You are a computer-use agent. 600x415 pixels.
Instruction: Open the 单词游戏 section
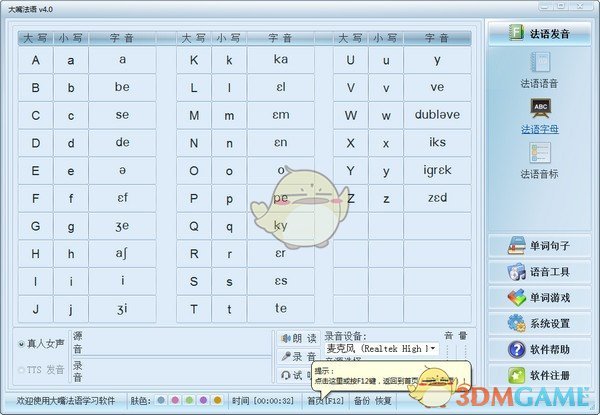coord(540,298)
